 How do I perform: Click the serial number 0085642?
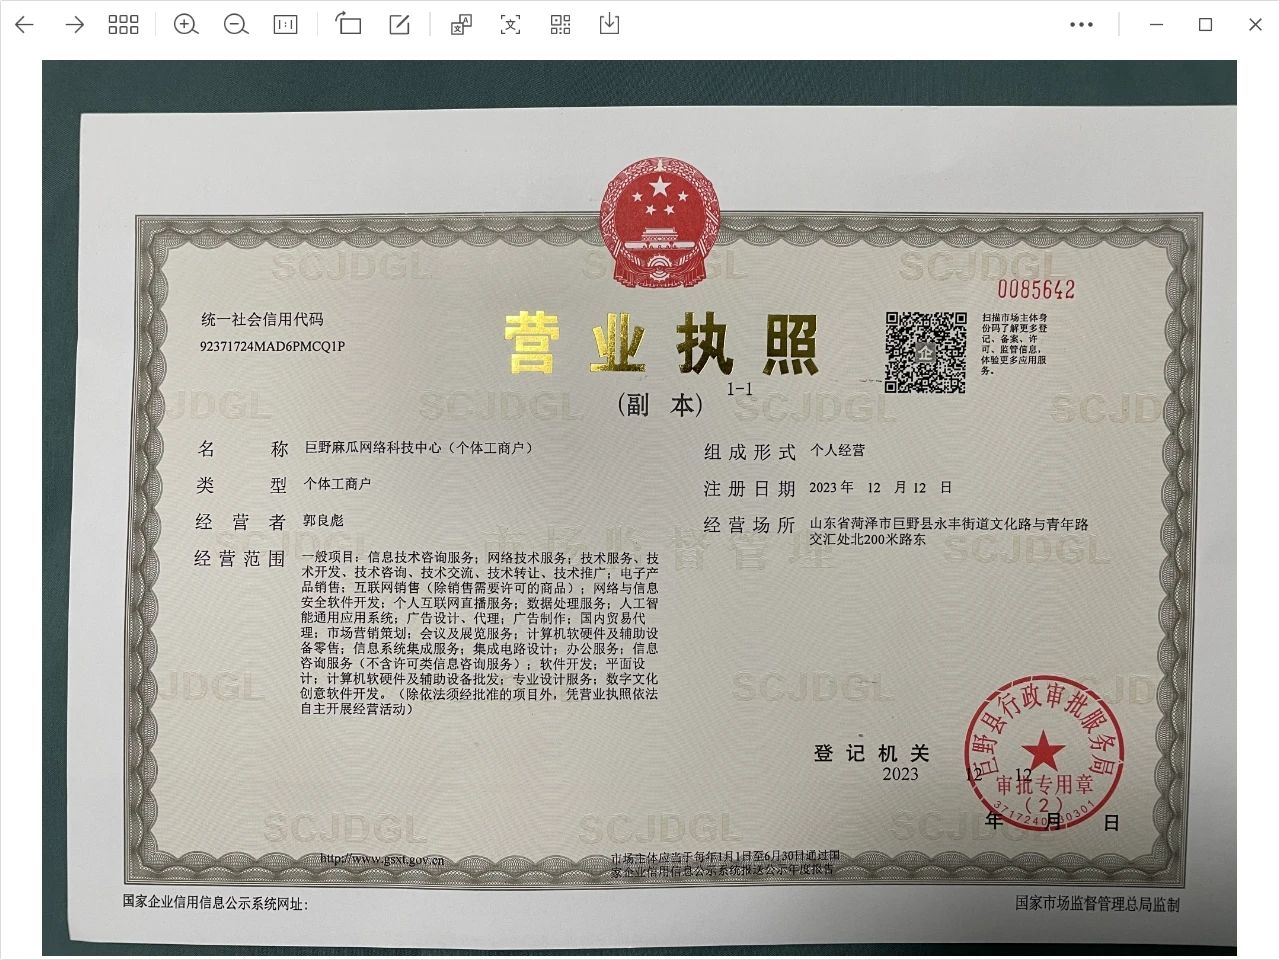point(1036,290)
